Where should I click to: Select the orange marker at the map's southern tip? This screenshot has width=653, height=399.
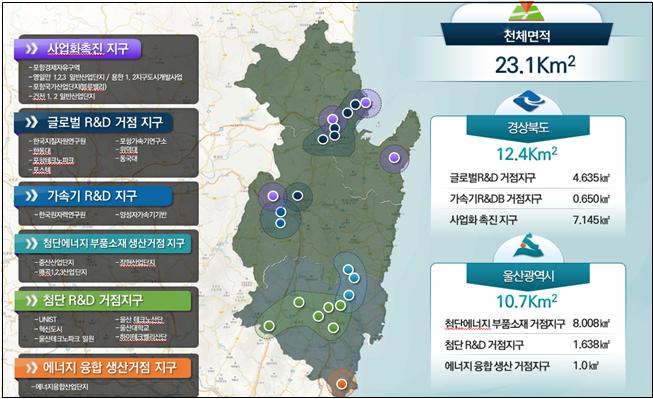(x=341, y=384)
